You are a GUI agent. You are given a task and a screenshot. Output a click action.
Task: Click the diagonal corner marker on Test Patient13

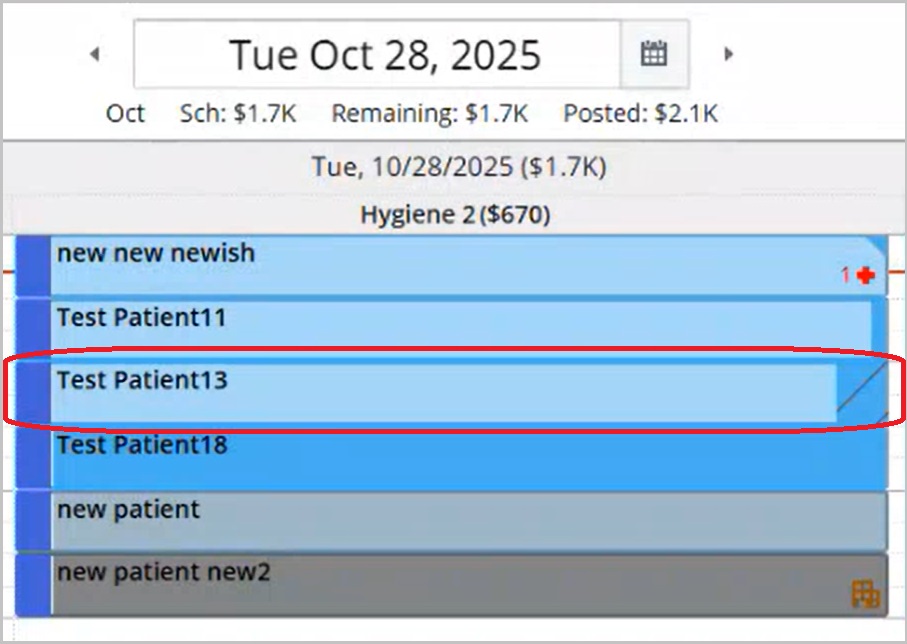pyautogui.click(x=863, y=390)
